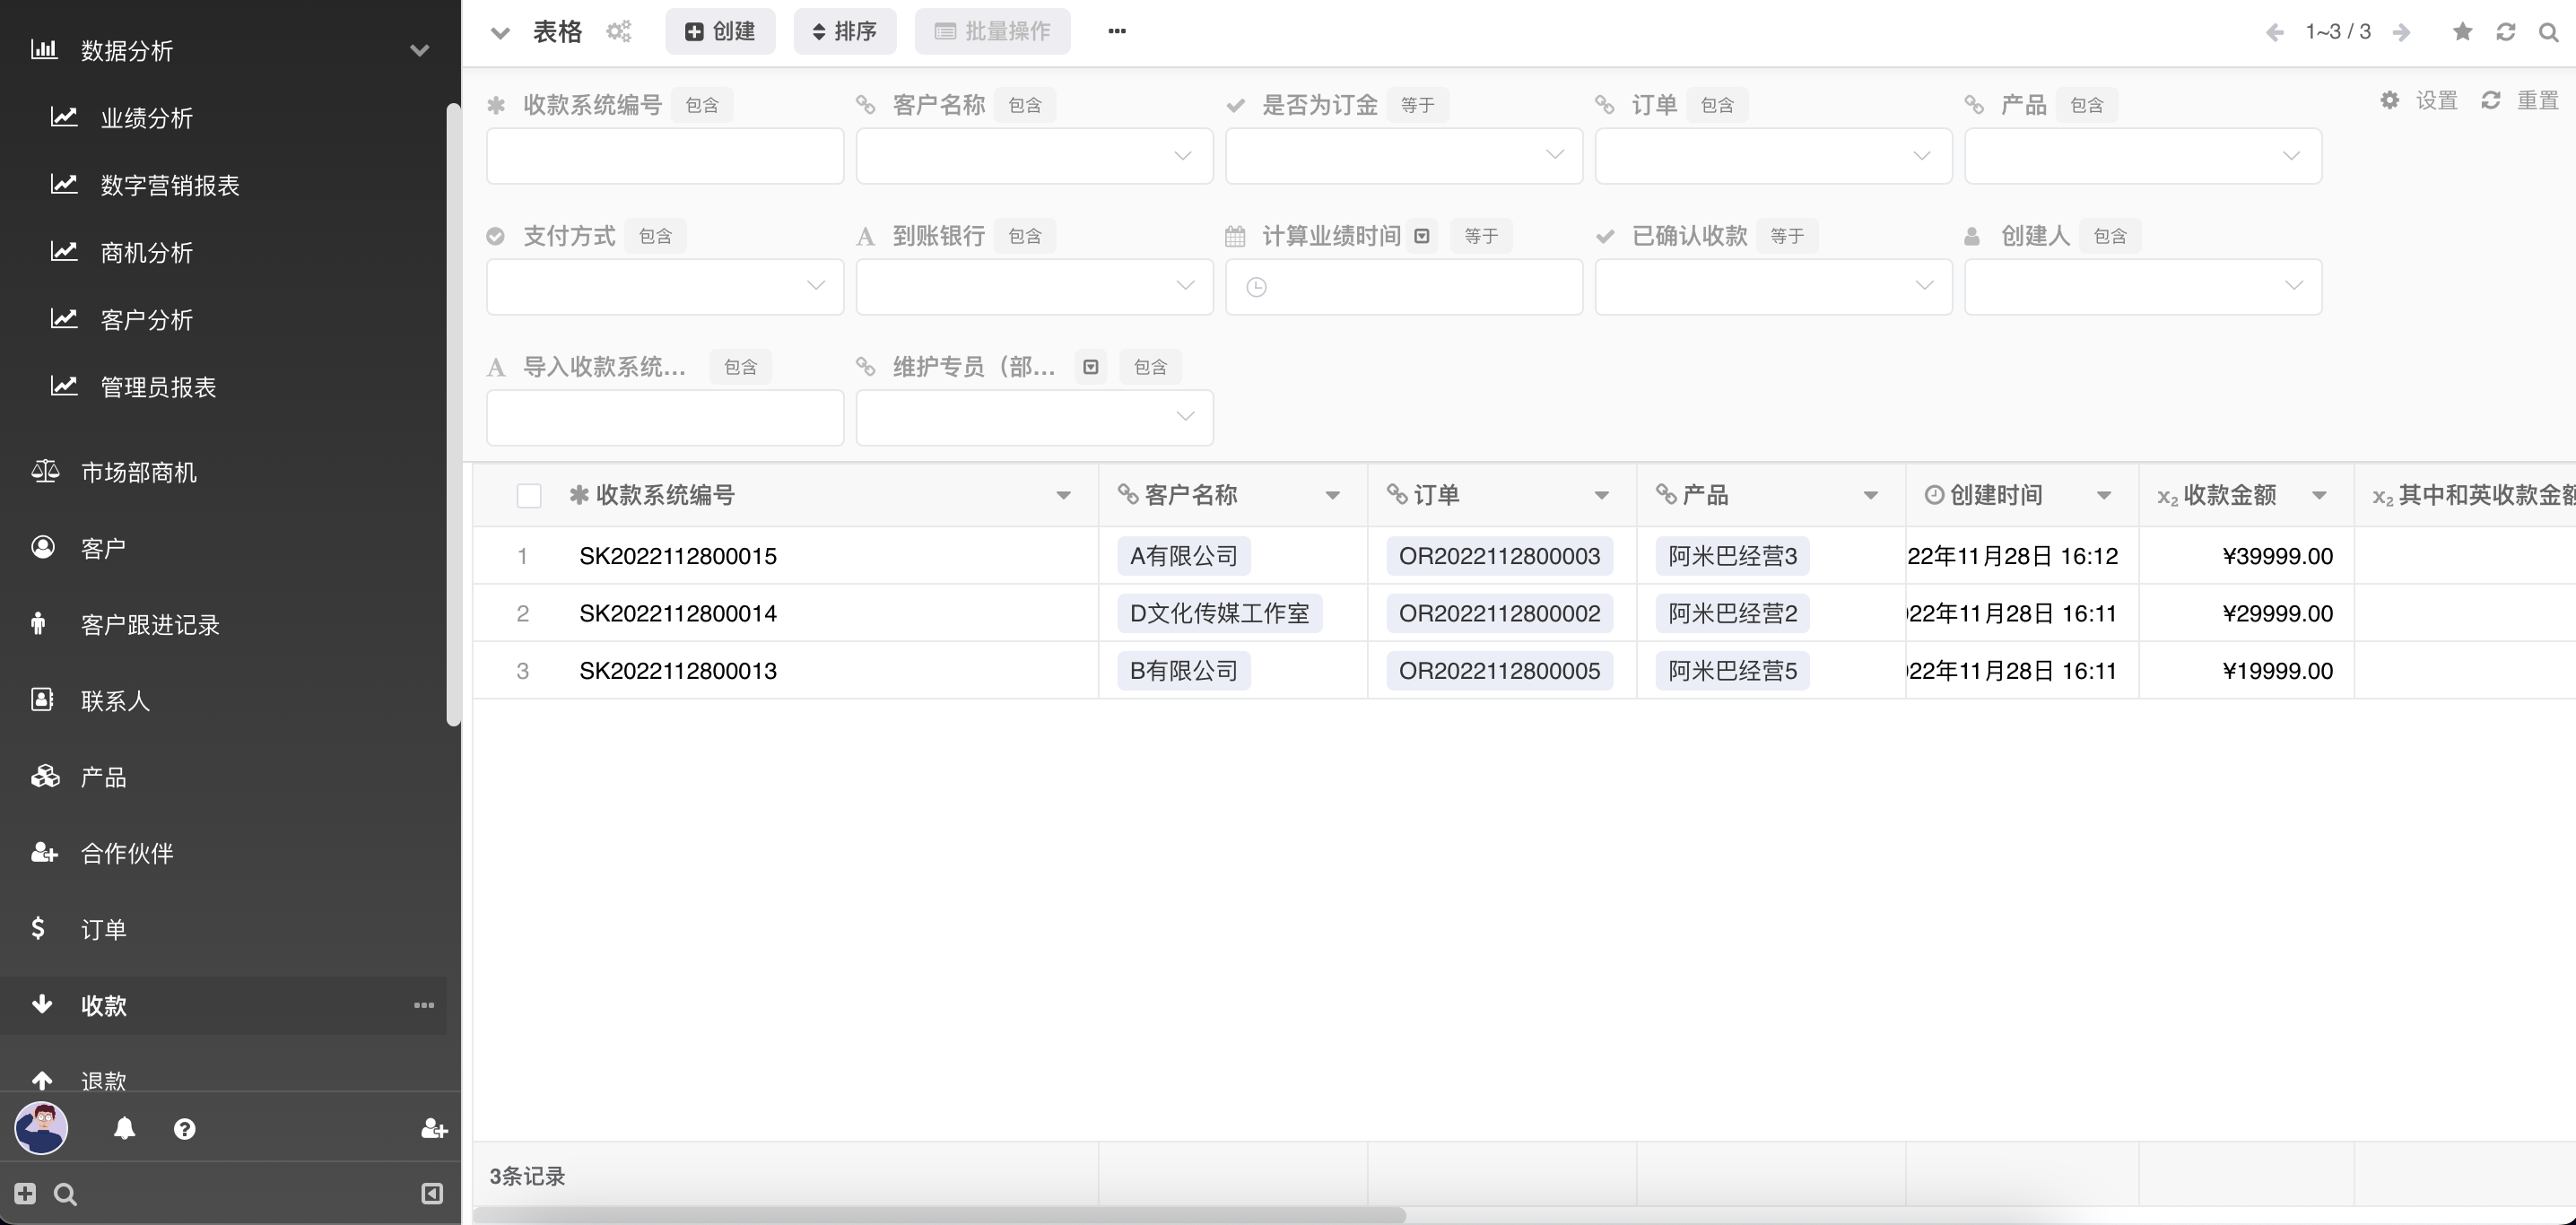The width and height of the screenshot is (2576, 1225).
Task: Select record SK2022112800015
Action: point(678,556)
